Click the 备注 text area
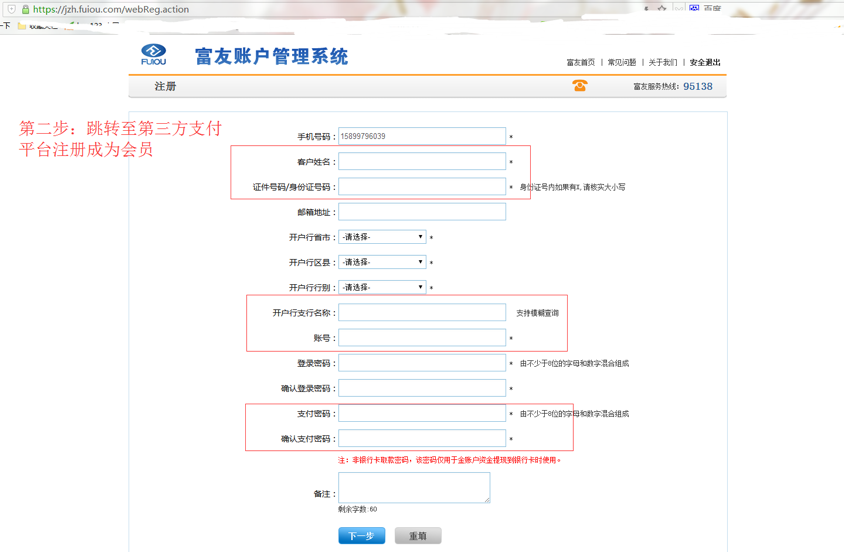The image size is (844, 552). pyautogui.click(x=414, y=488)
